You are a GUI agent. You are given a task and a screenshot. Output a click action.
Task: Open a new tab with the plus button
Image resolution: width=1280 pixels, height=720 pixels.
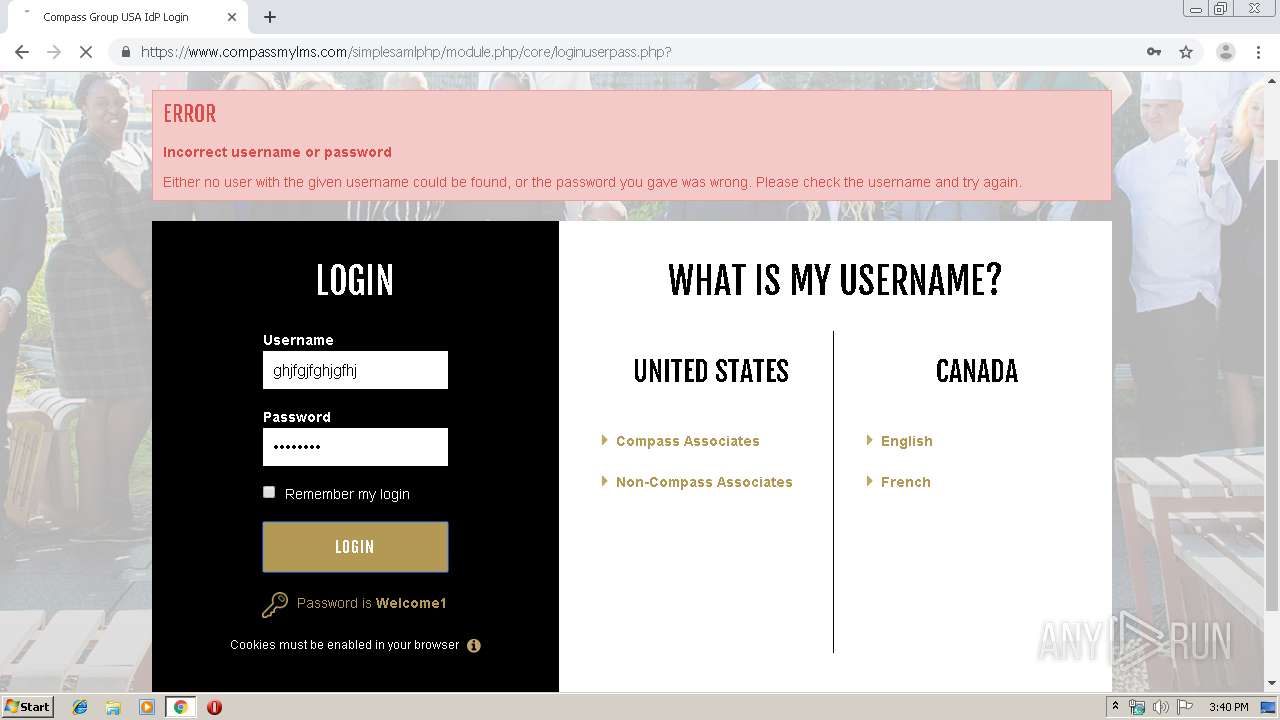270,17
